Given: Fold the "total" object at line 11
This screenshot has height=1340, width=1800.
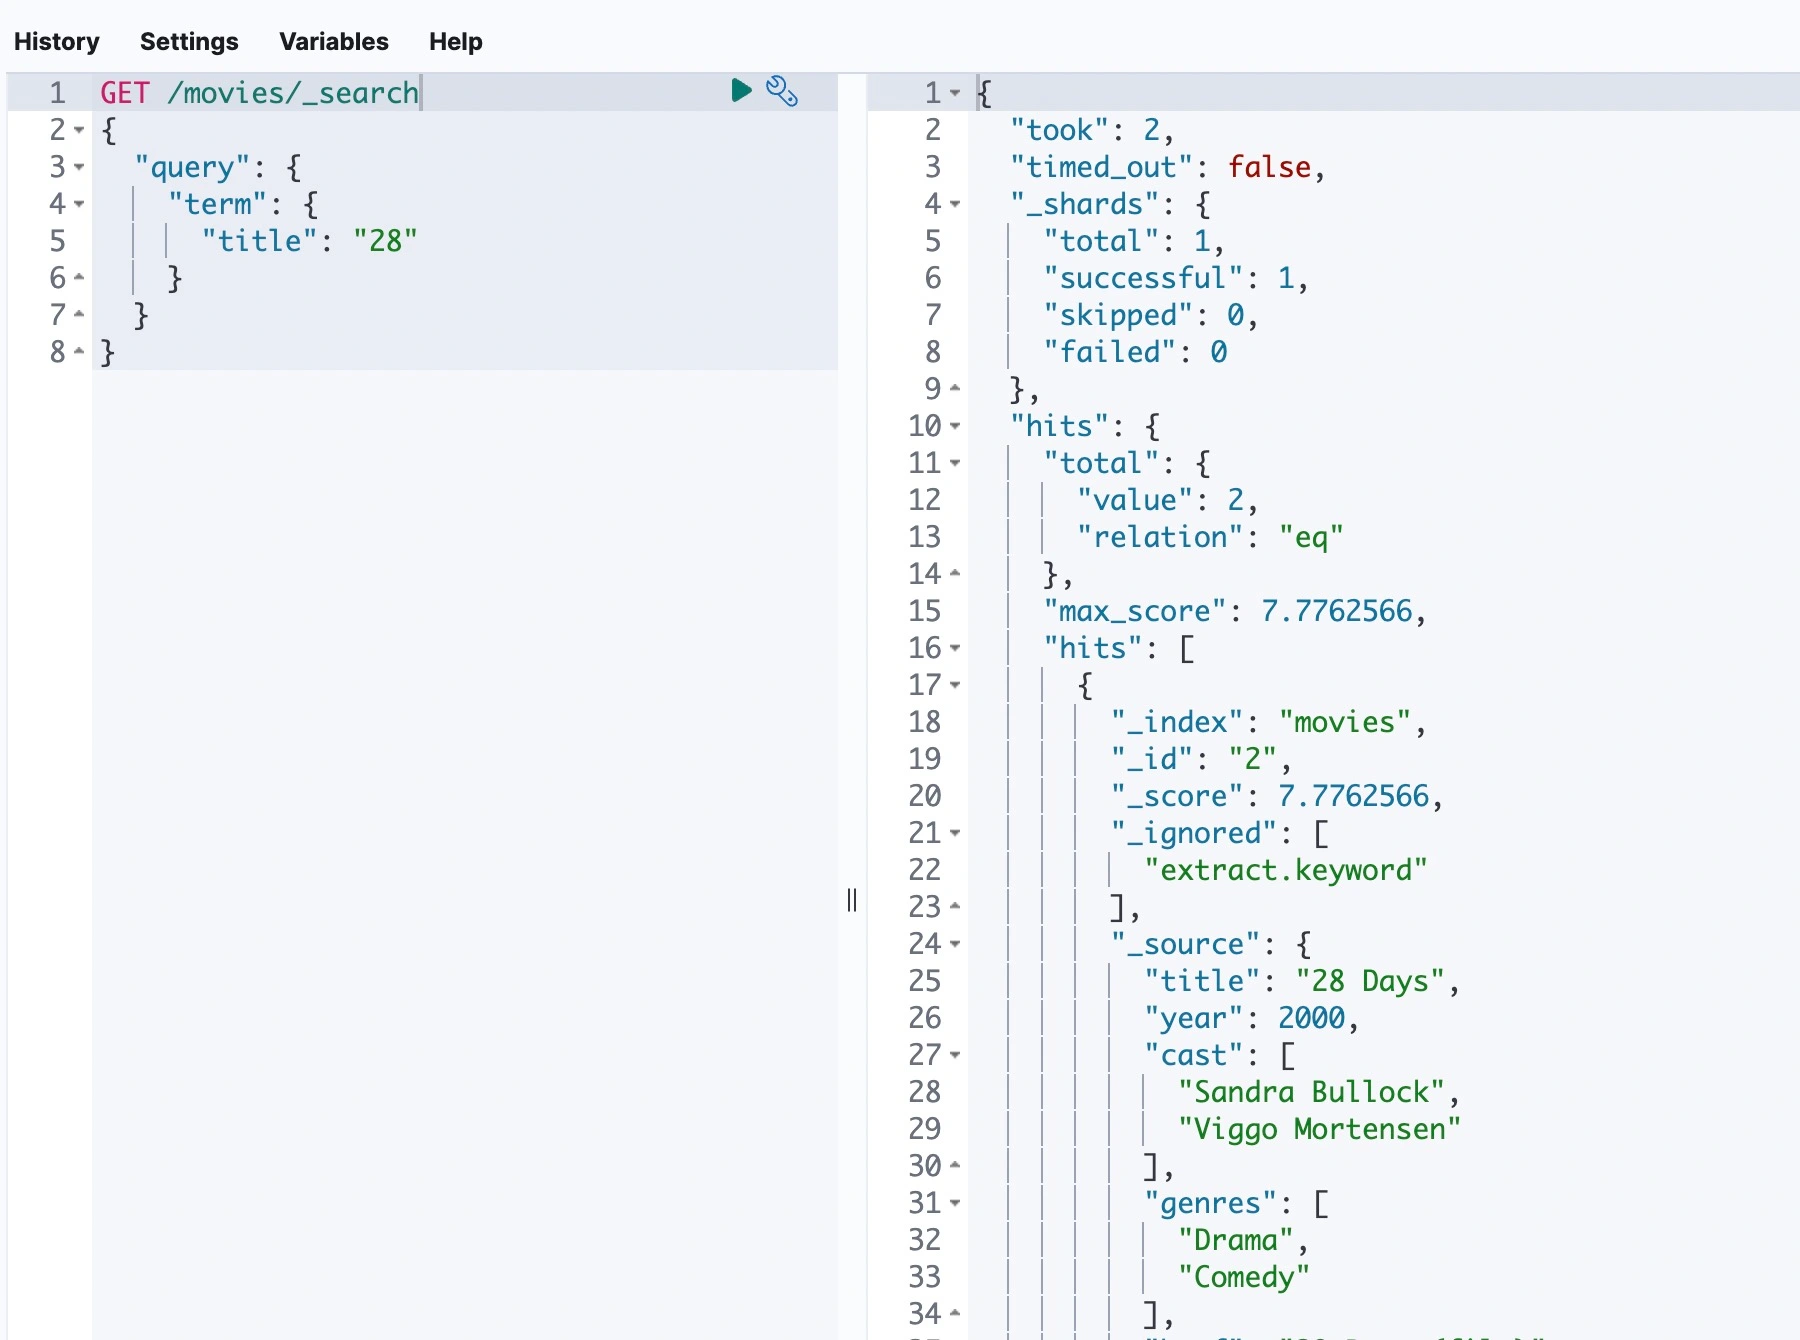Looking at the screenshot, I should pos(955,463).
